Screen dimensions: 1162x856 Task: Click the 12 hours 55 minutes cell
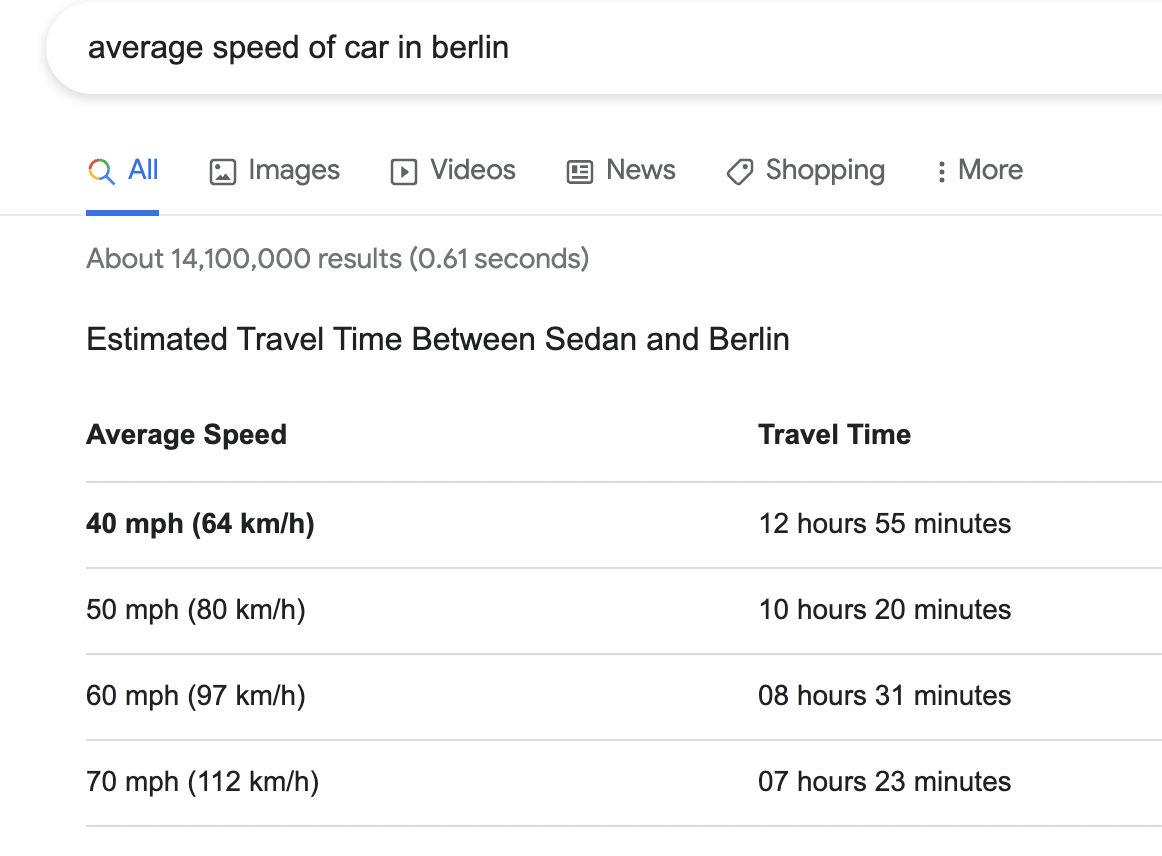tap(885, 524)
